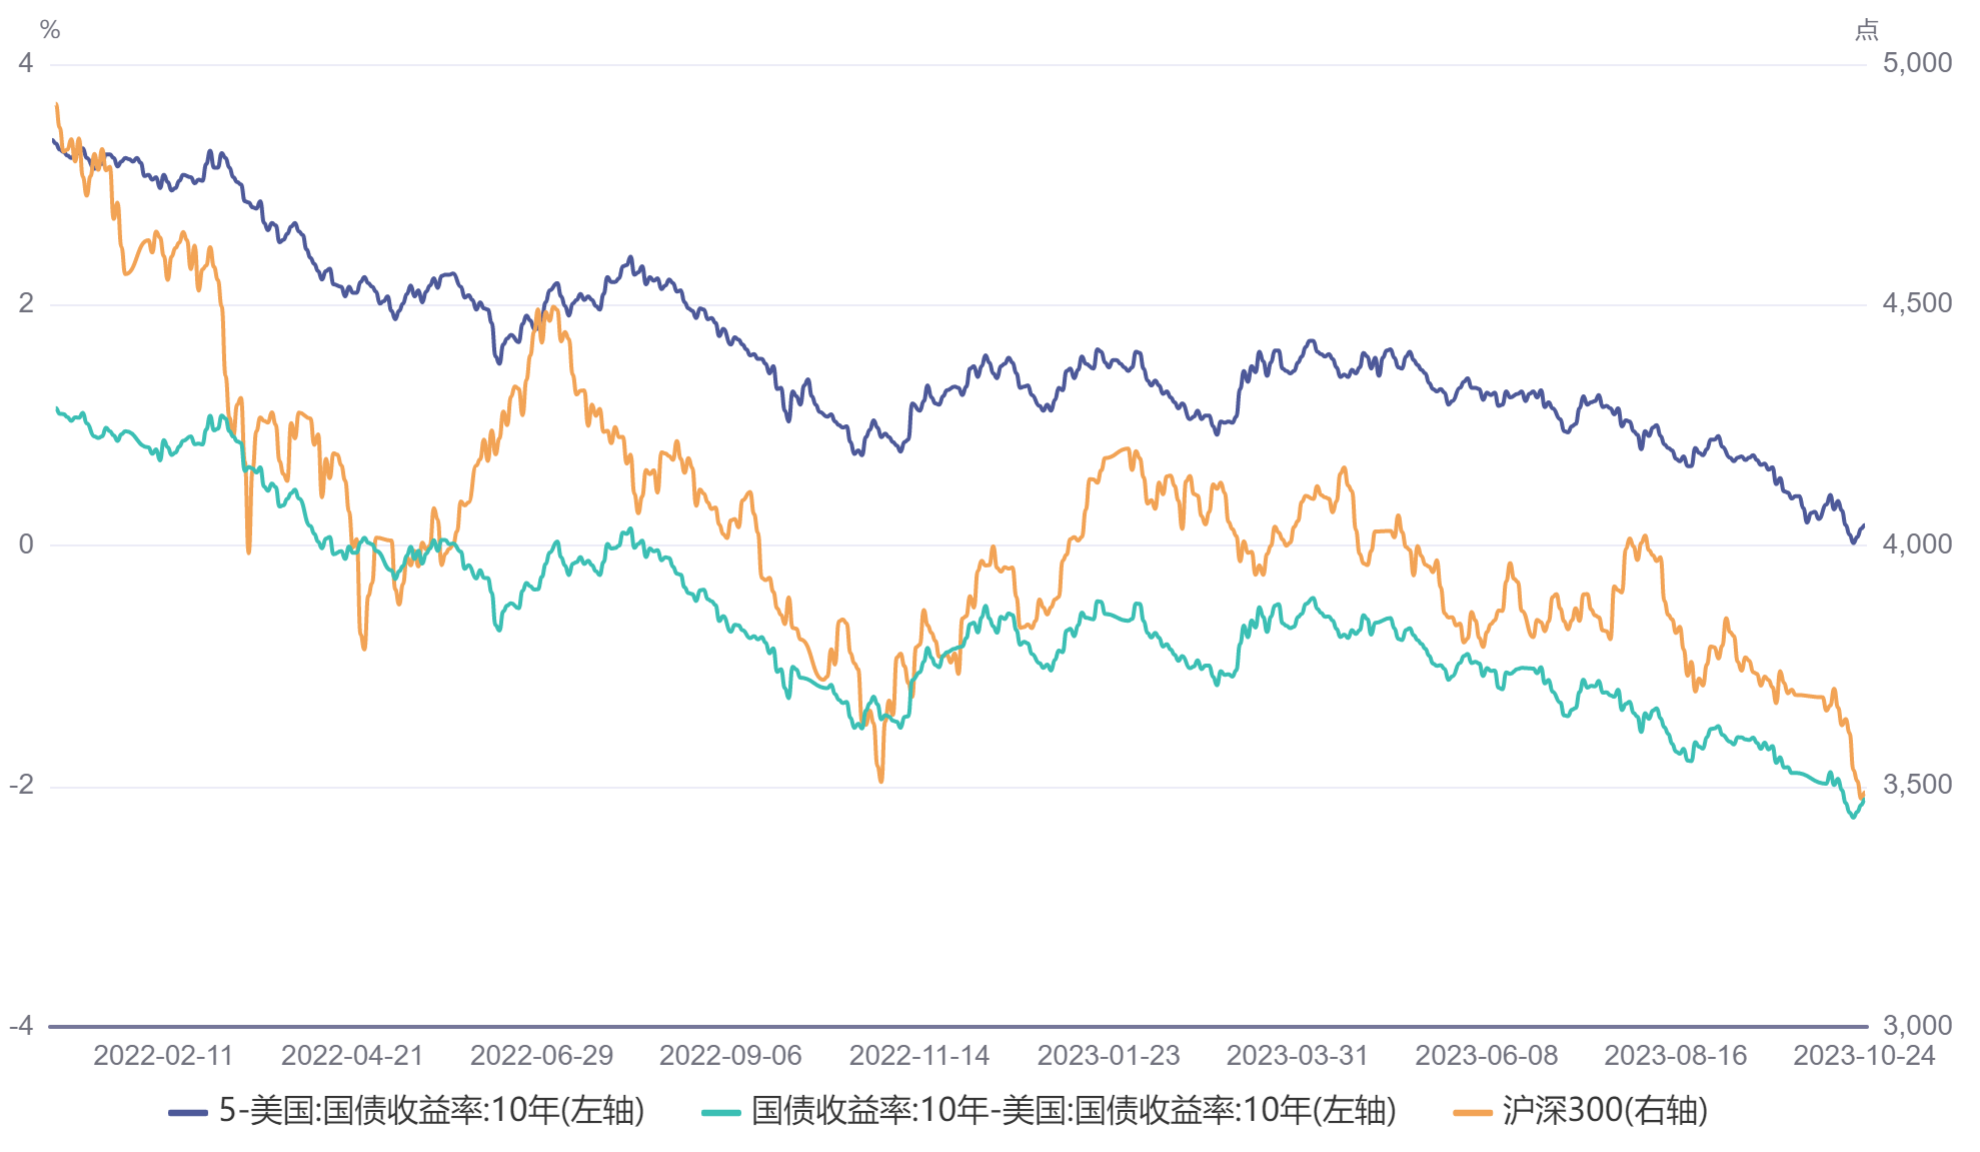This screenshot has height=1152, width=1980.
Task: Click the 3,500 right axis label
Action: coord(1916,785)
